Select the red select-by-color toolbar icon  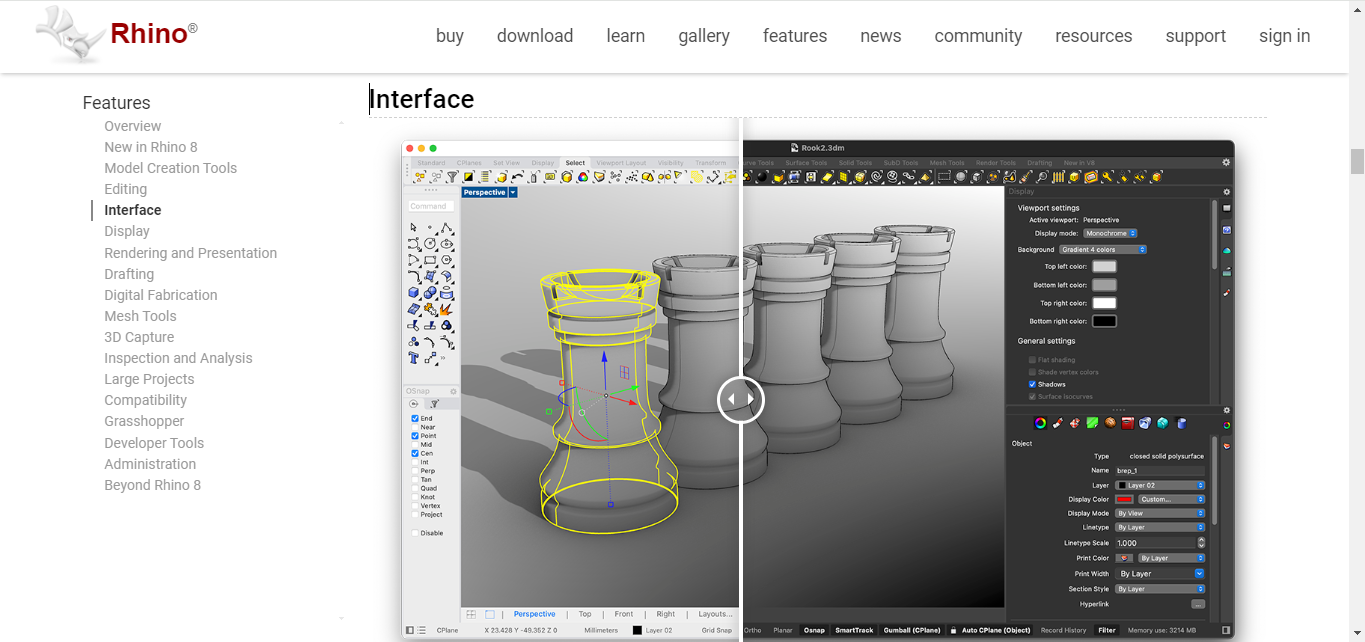(x=582, y=178)
